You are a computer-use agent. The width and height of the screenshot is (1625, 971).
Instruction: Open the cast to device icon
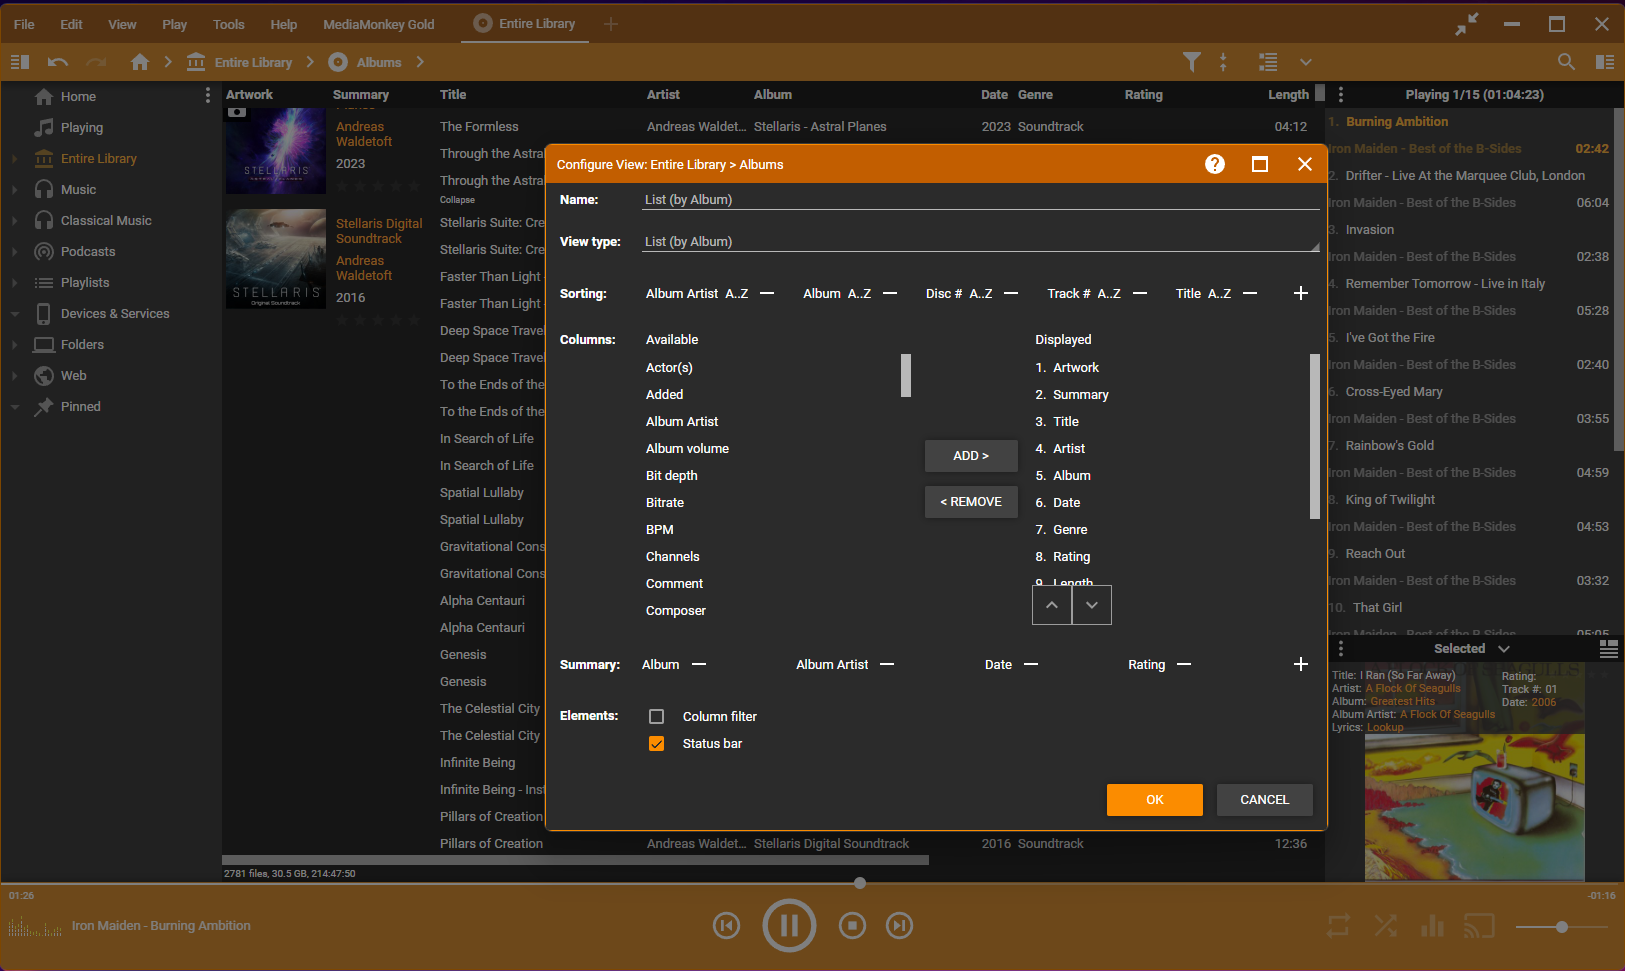[x=1479, y=926]
